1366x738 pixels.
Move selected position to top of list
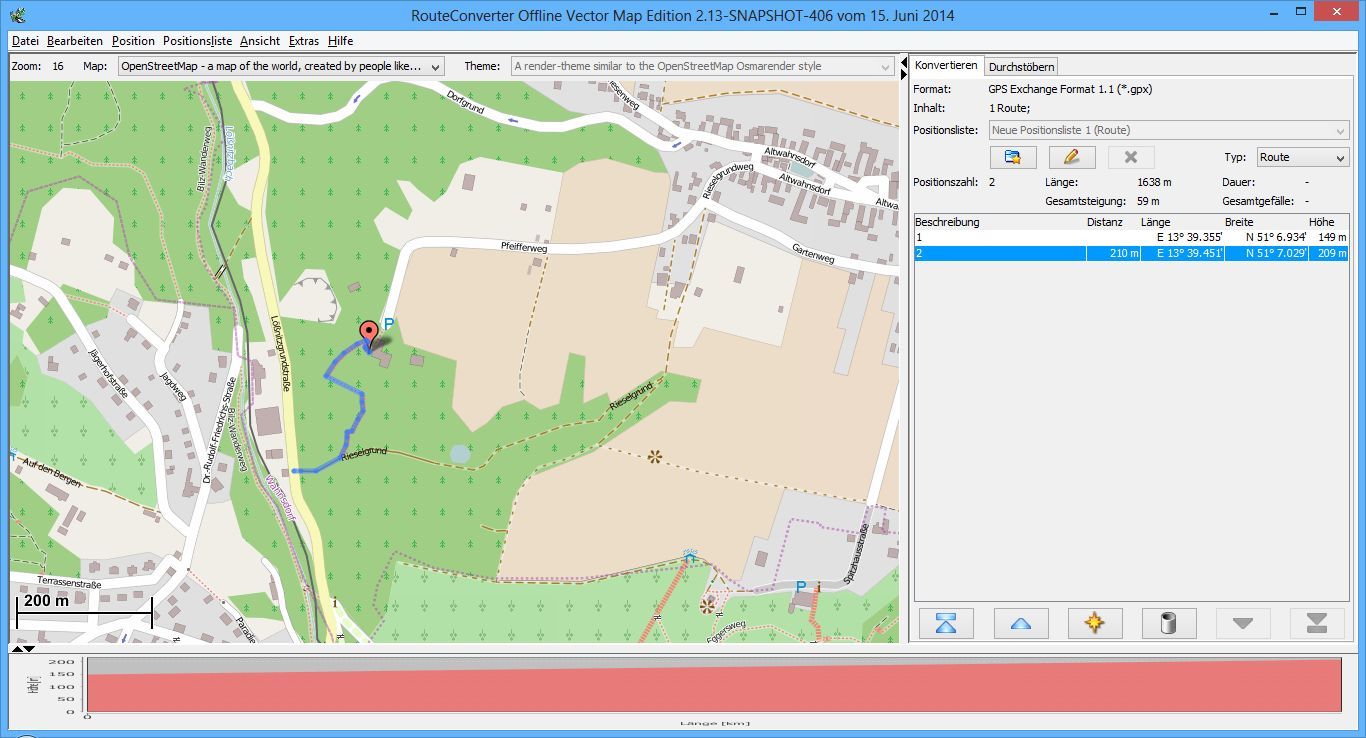(x=947, y=623)
